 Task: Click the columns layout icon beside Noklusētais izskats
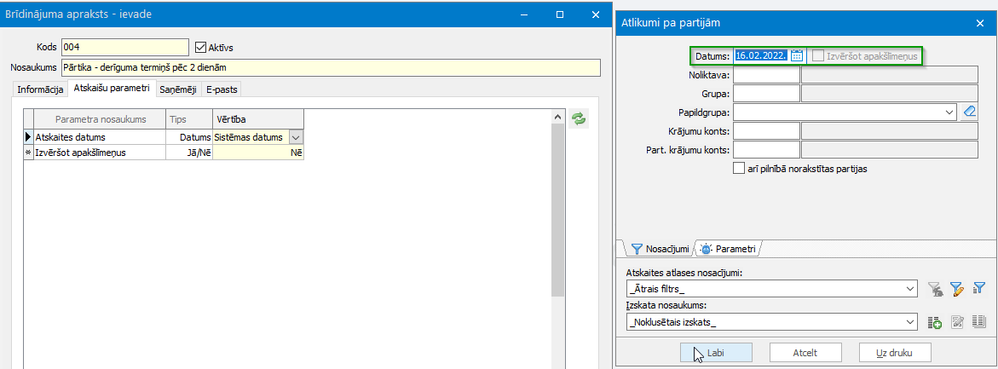[979, 323]
